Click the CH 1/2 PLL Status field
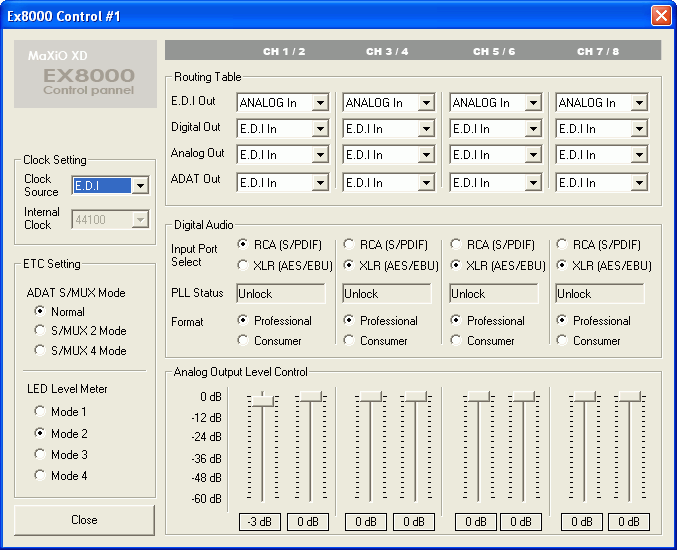The width and height of the screenshot is (677, 550). (x=281, y=294)
